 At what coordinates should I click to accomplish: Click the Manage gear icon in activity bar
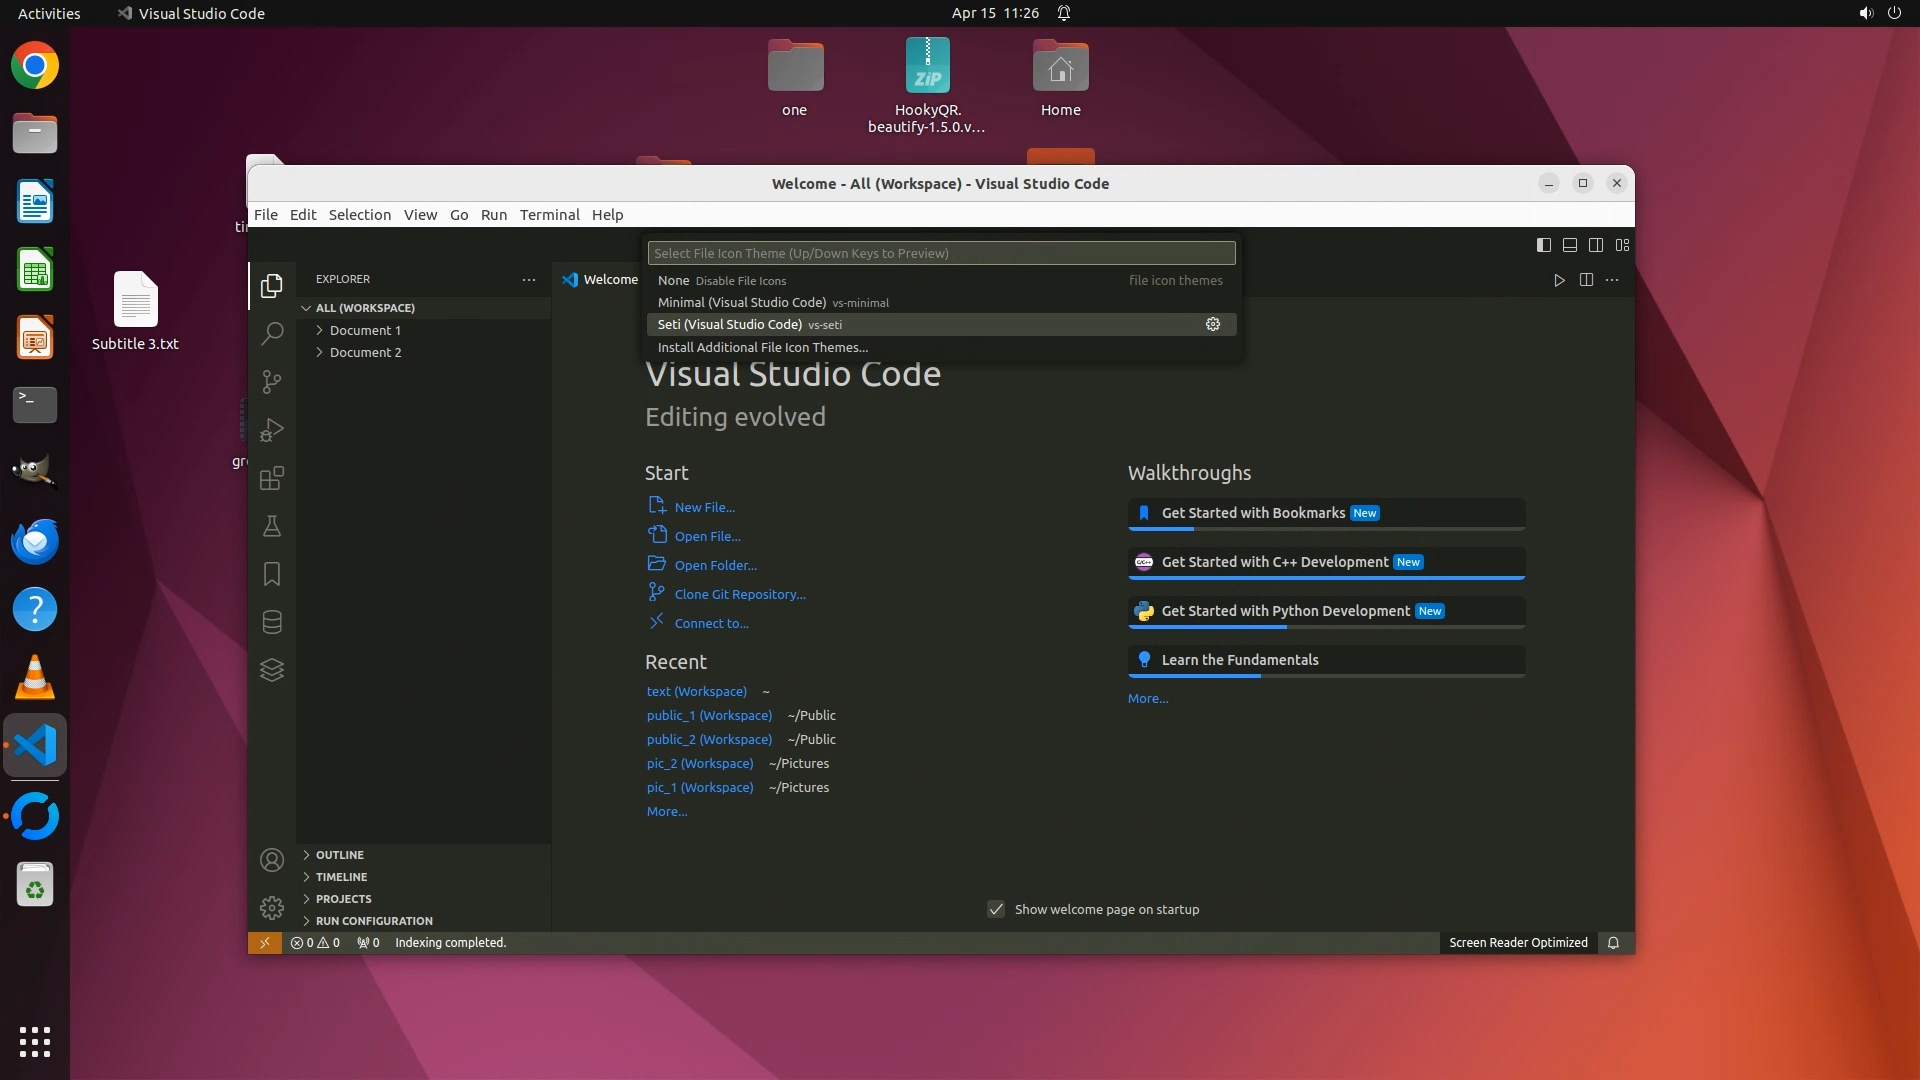[272, 907]
